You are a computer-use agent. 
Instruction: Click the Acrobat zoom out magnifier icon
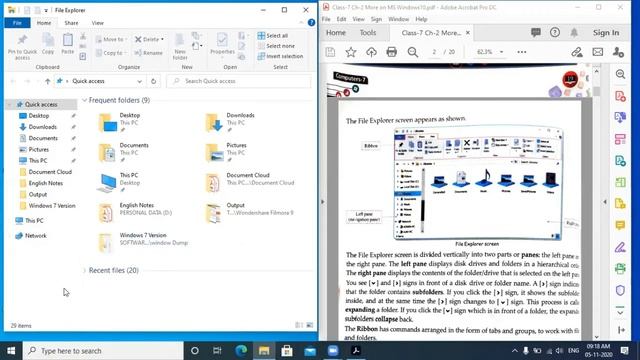413,52
